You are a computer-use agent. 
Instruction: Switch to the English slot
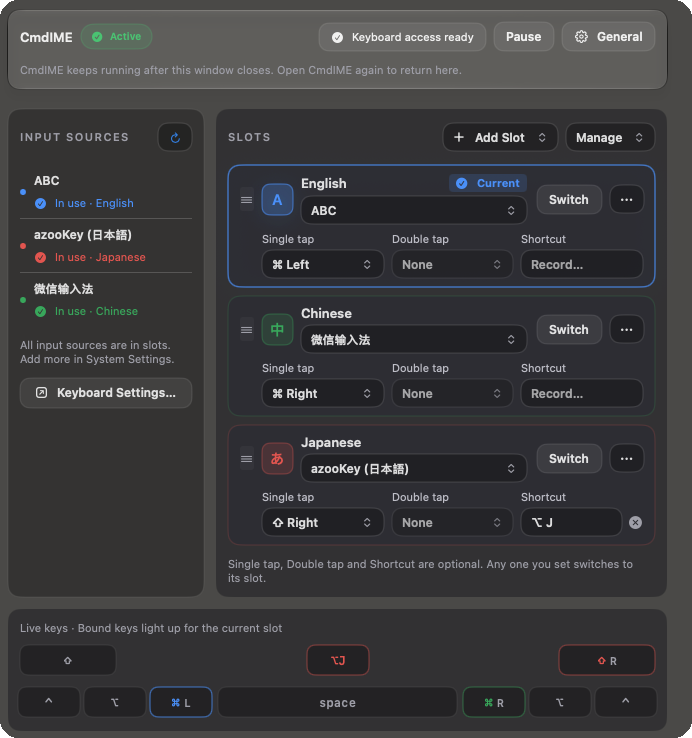[569, 200]
